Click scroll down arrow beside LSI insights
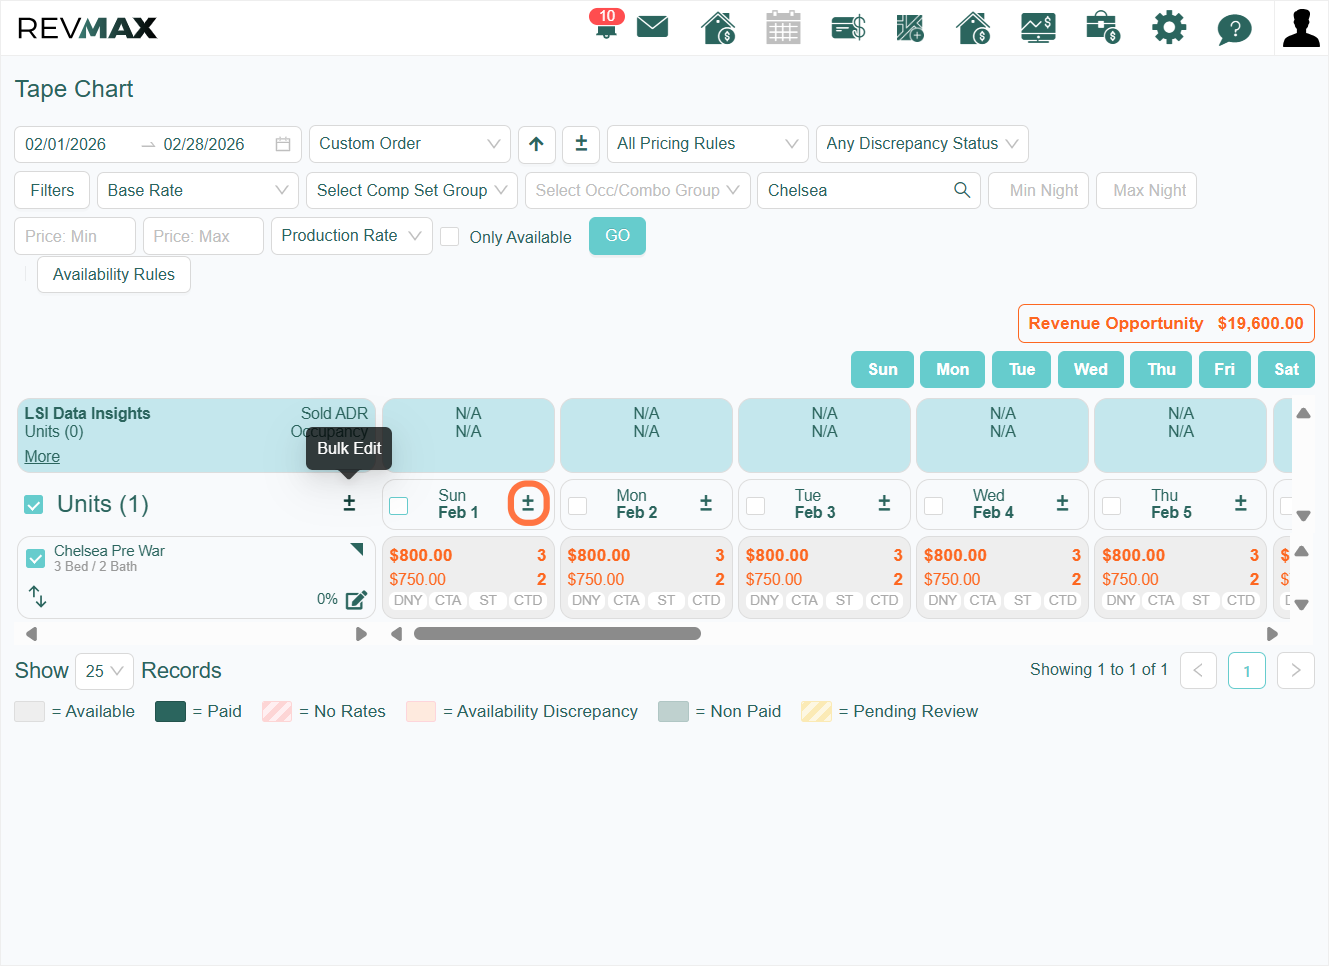This screenshot has height=966, width=1329. tap(1303, 516)
